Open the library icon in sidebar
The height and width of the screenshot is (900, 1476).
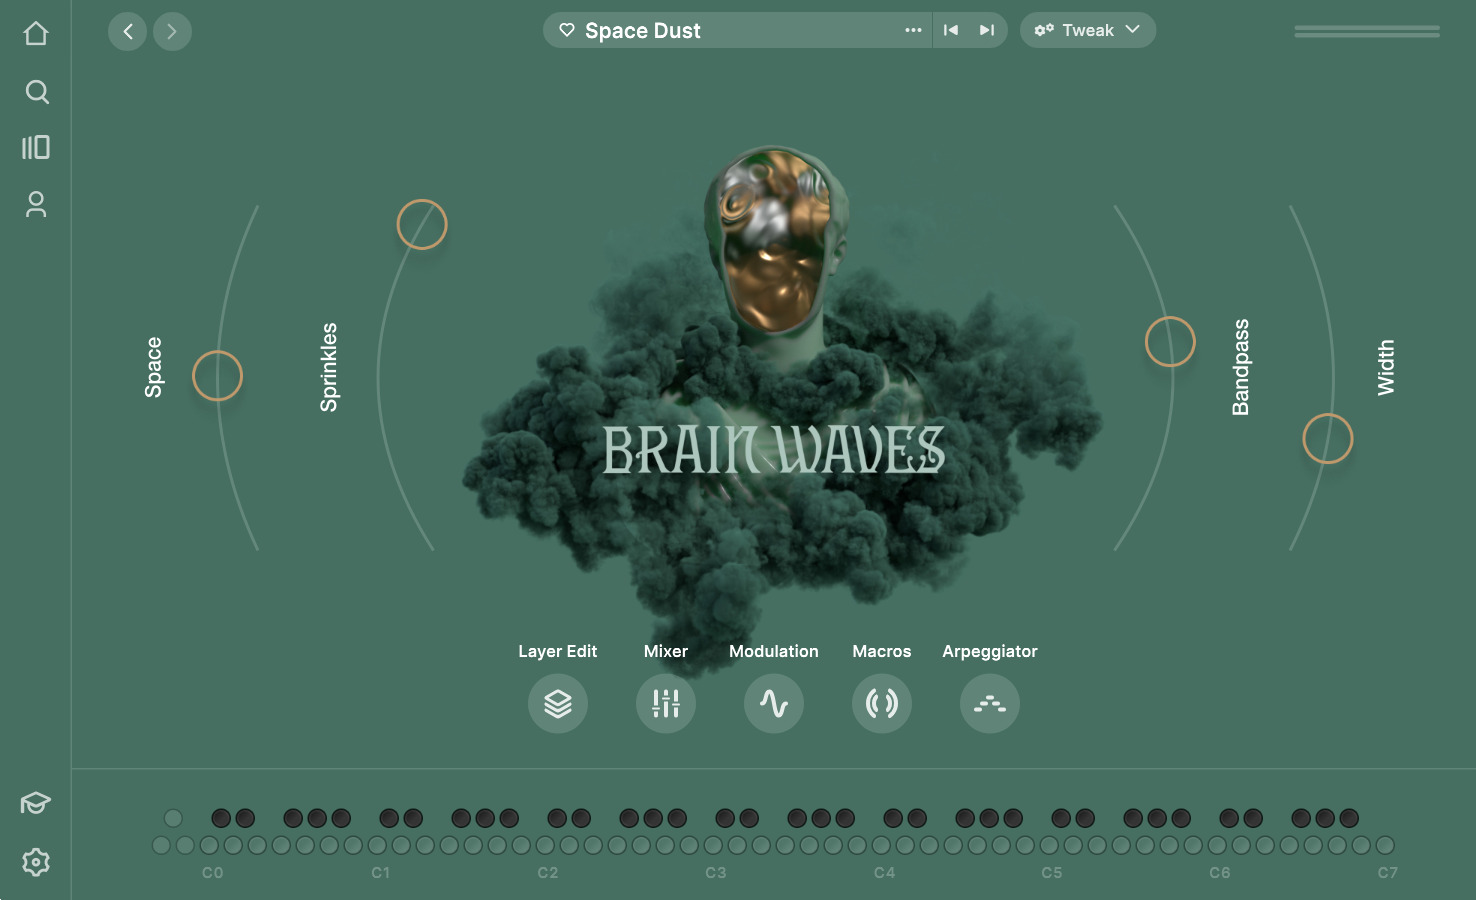(36, 148)
